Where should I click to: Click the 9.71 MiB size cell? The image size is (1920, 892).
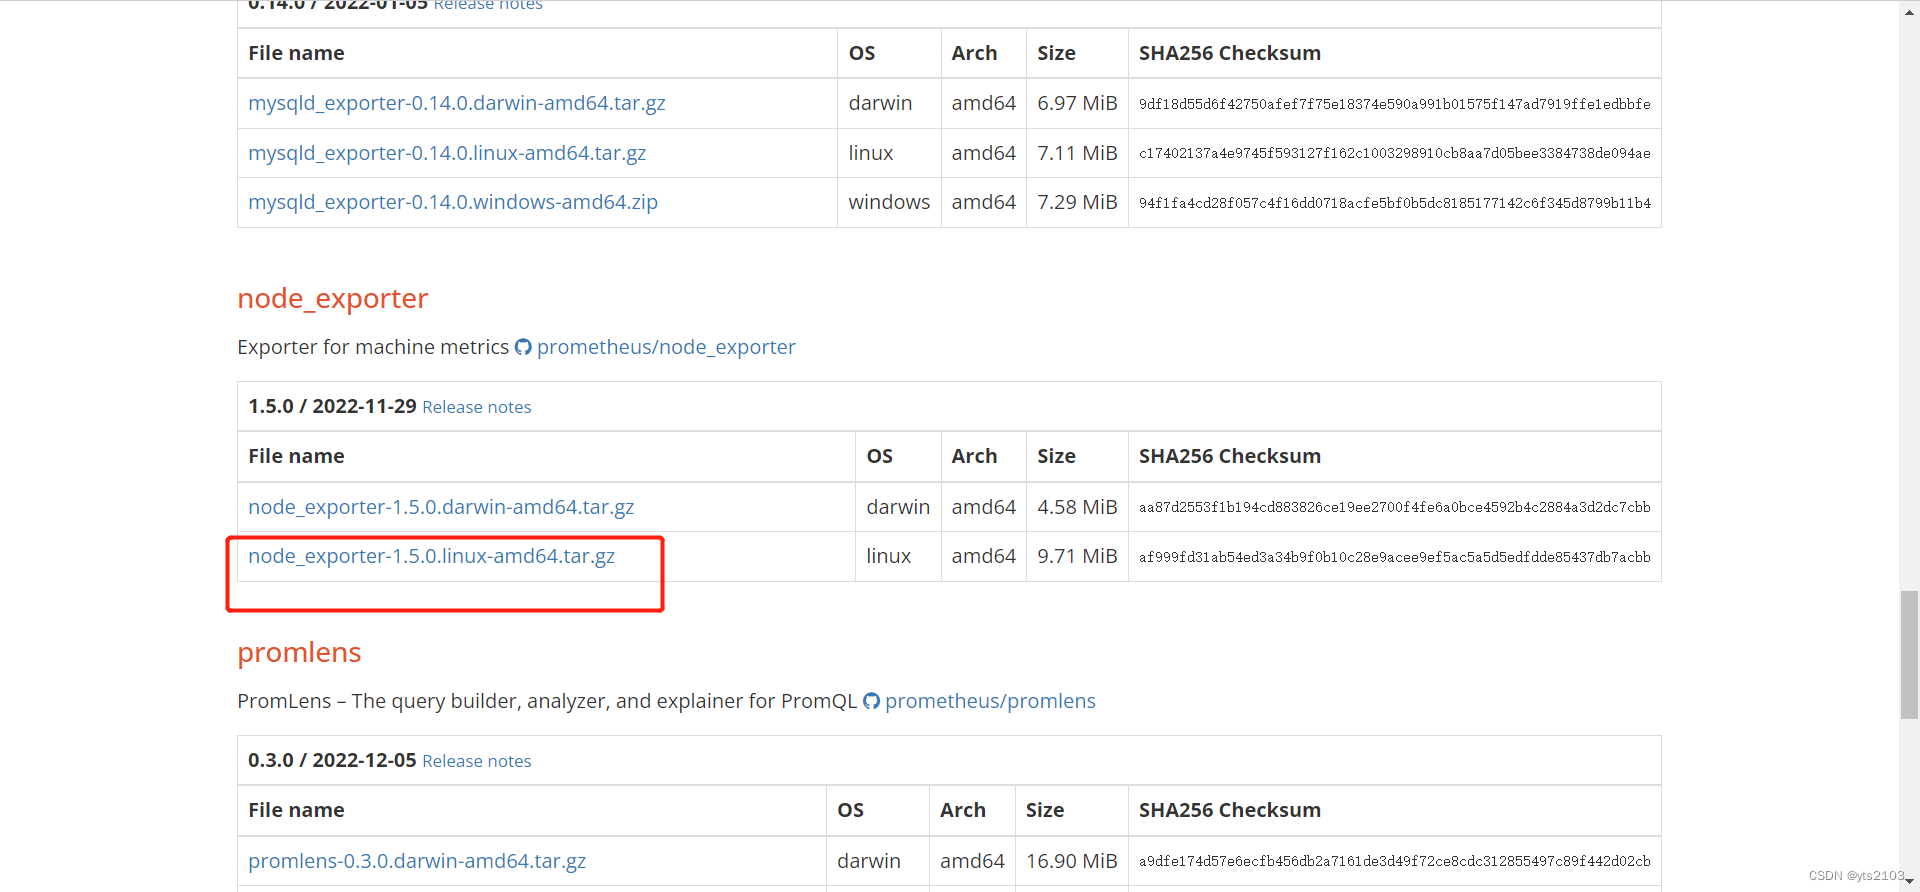click(x=1077, y=556)
